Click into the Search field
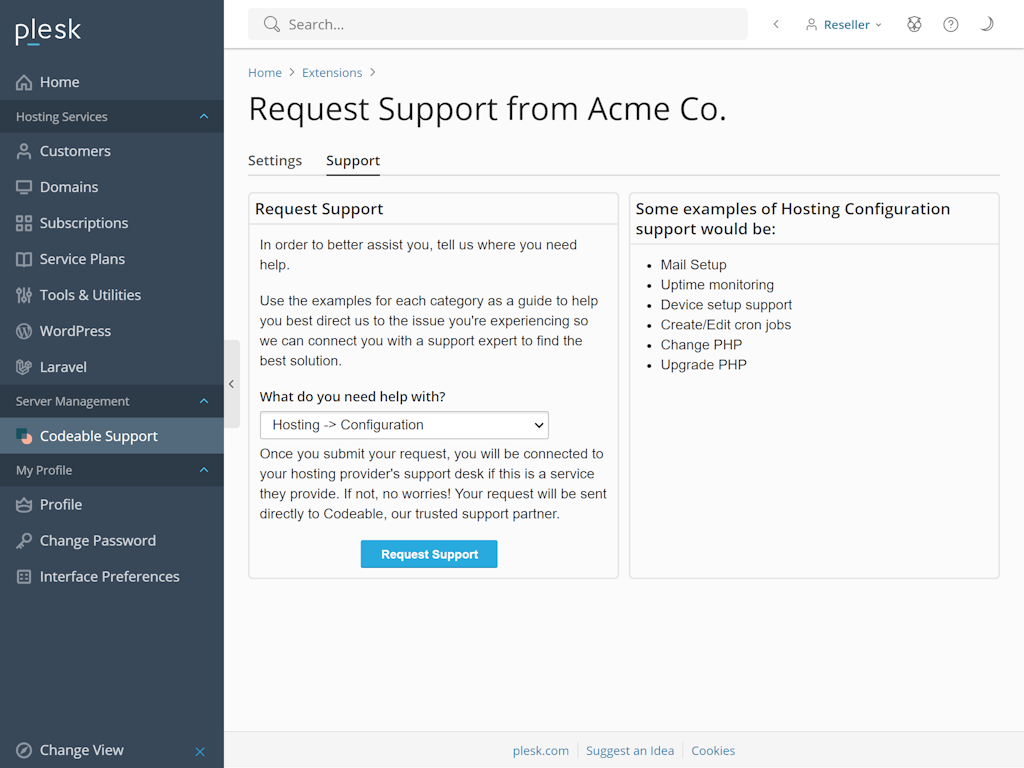1024x768 pixels. [498, 24]
